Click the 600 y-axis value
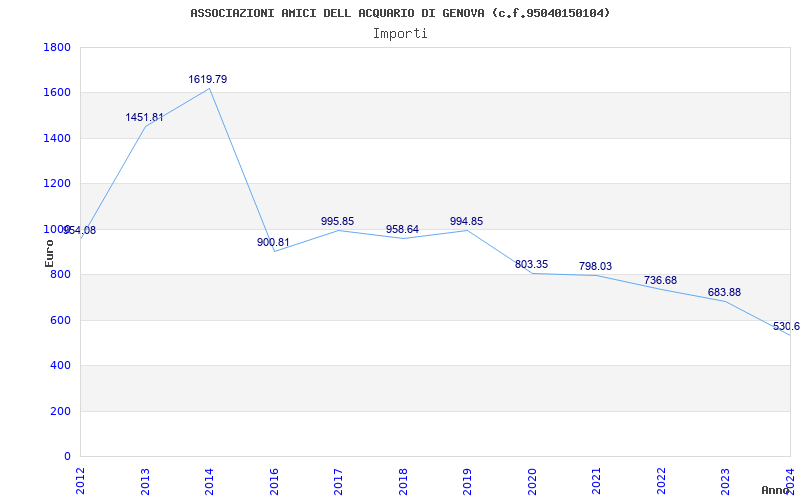This screenshot has height=500, width=800. (x=60, y=320)
